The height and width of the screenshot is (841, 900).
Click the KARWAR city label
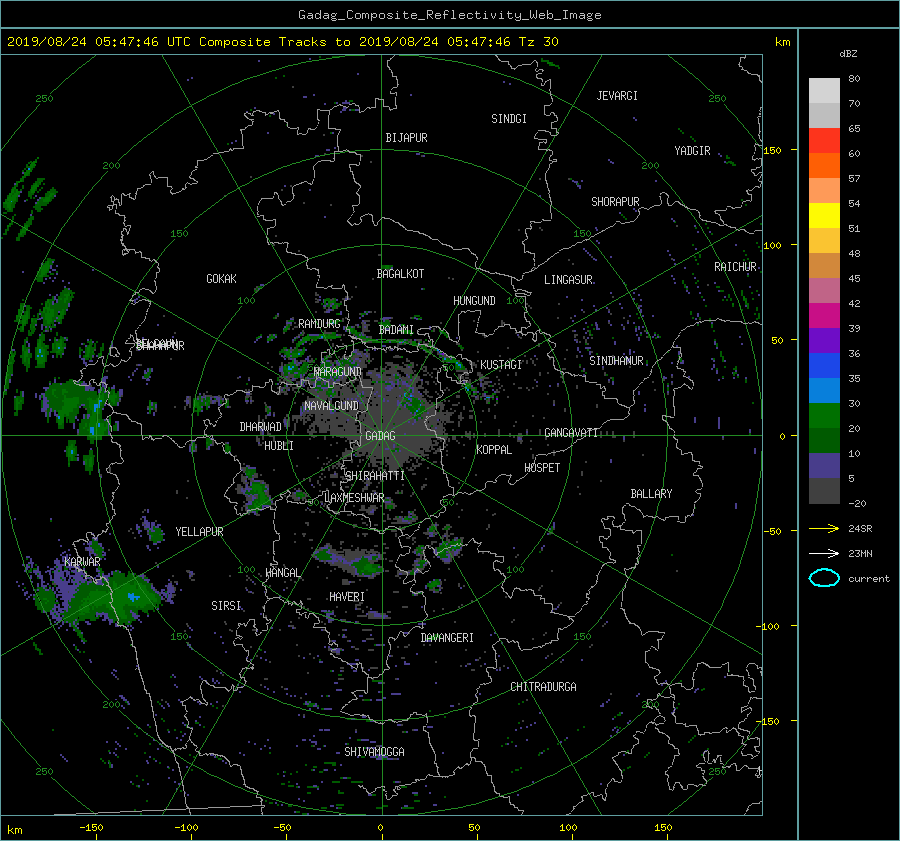82,561
